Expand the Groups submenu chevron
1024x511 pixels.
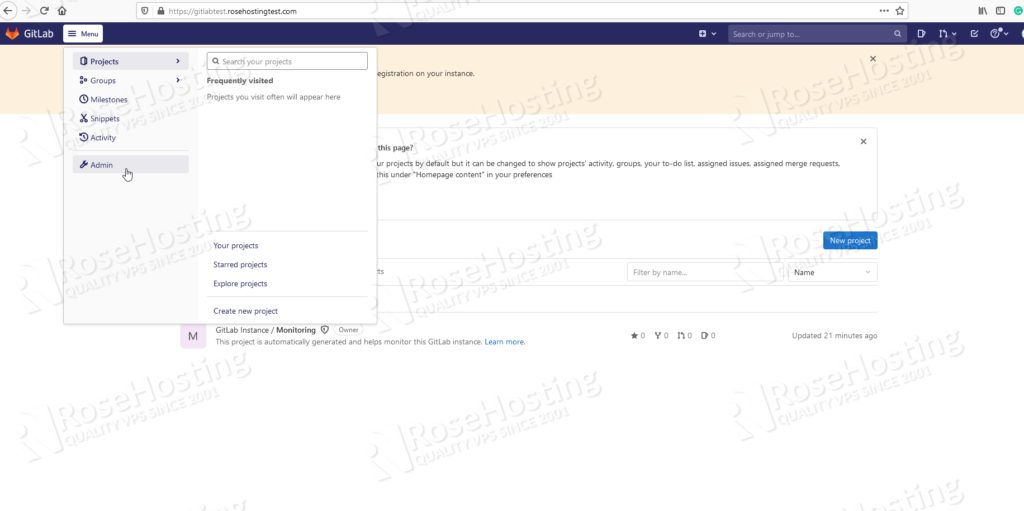(x=178, y=80)
